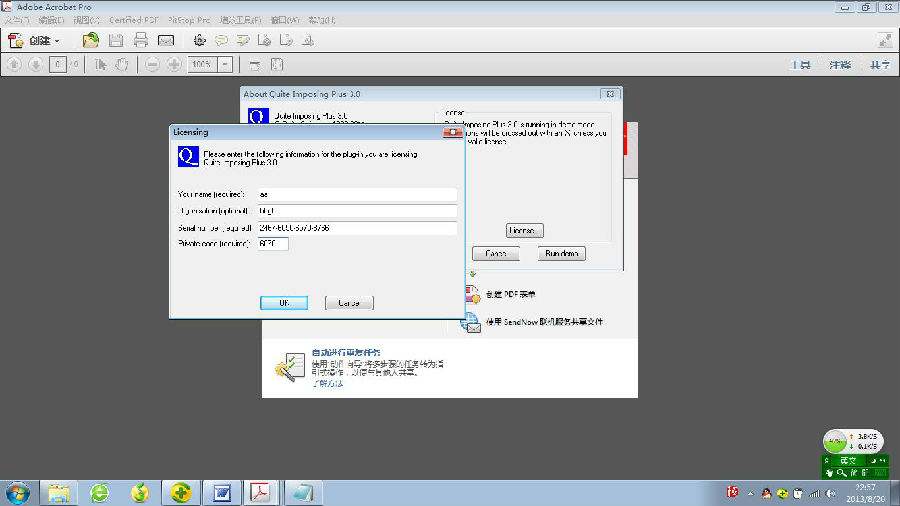Click Run demo in About dialog
The image size is (900, 506).
[x=562, y=254]
